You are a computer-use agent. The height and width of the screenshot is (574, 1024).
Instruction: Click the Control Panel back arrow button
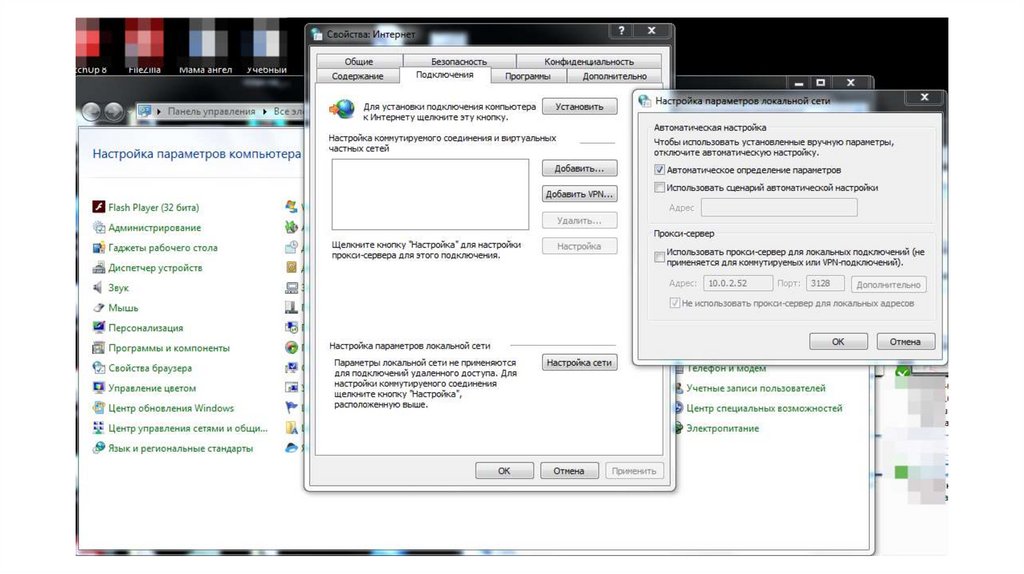(91, 112)
